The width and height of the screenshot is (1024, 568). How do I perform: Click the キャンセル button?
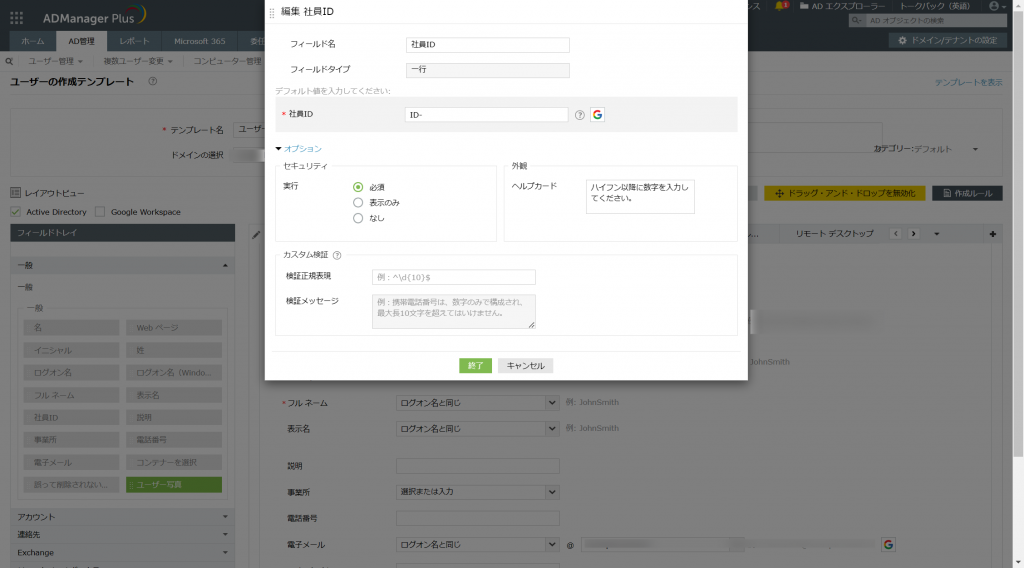526,366
